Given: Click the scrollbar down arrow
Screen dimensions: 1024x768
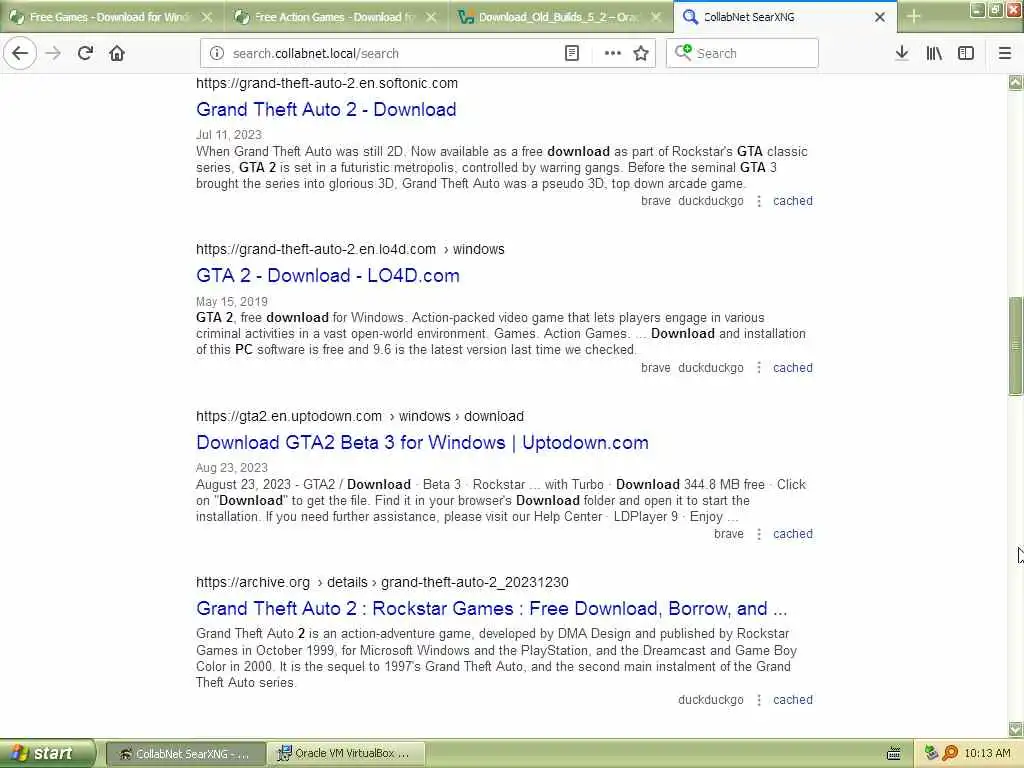Looking at the screenshot, I should coord(1015,729).
